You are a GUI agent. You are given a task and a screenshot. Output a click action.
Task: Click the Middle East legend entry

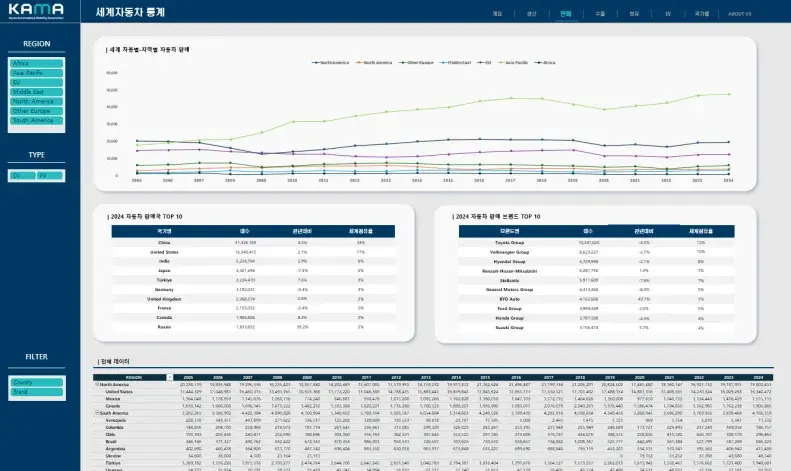(456, 63)
